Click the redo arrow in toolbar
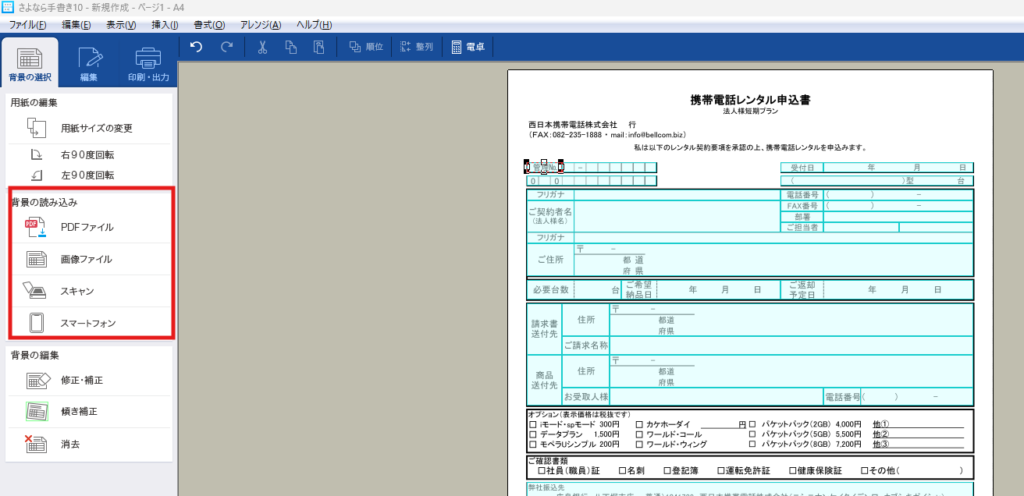The image size is (1024, 496). [x=227, y=47]
